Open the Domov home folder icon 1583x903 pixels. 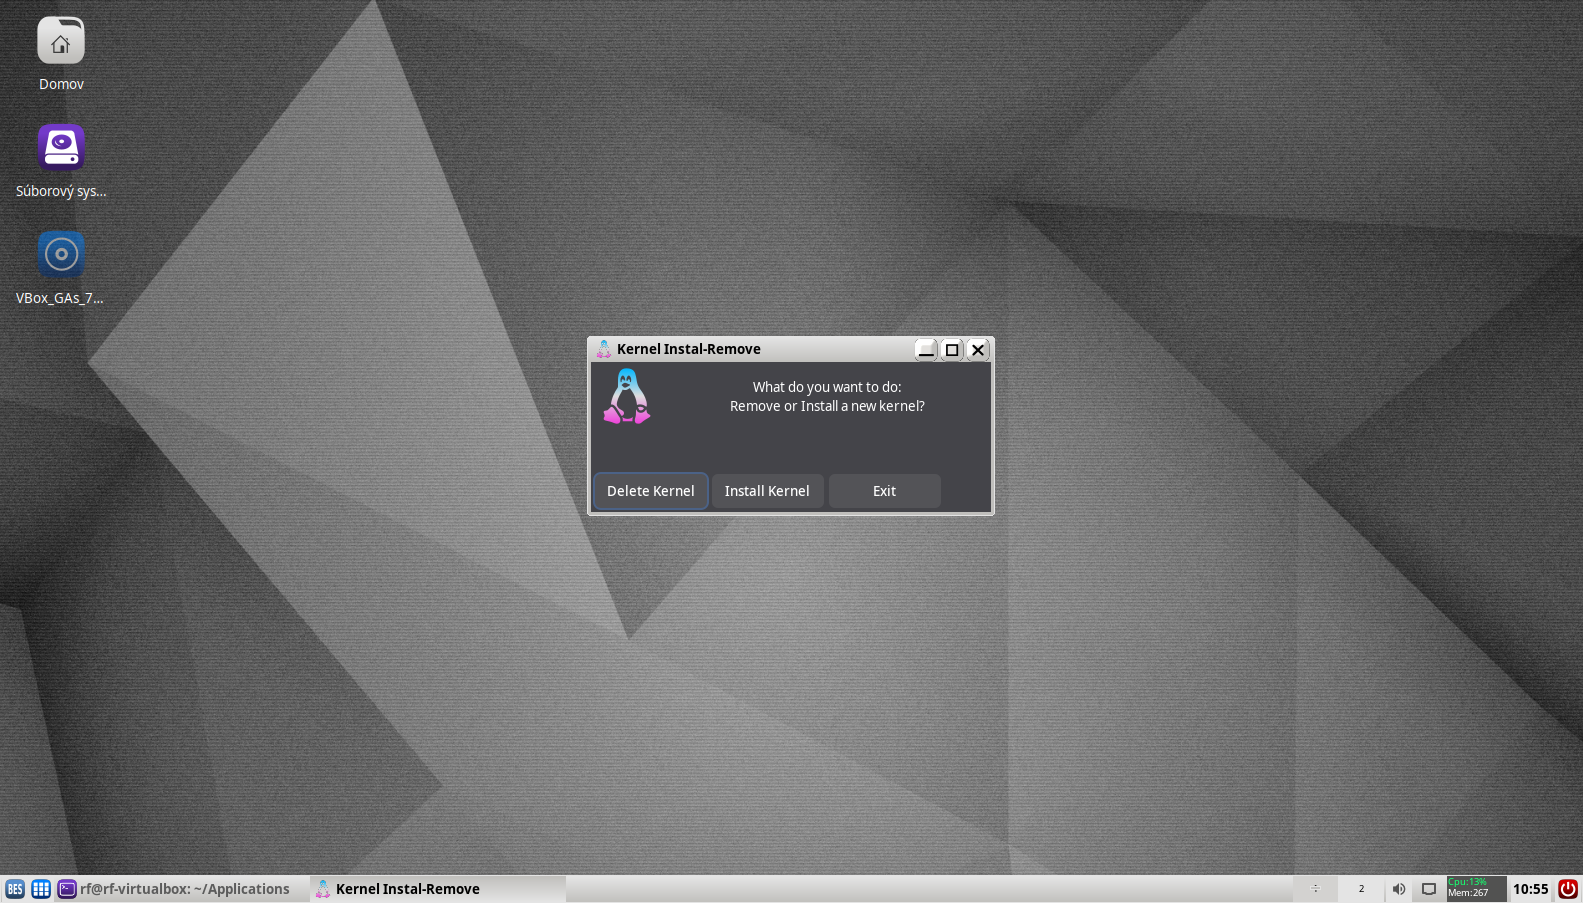click(61, 41)
